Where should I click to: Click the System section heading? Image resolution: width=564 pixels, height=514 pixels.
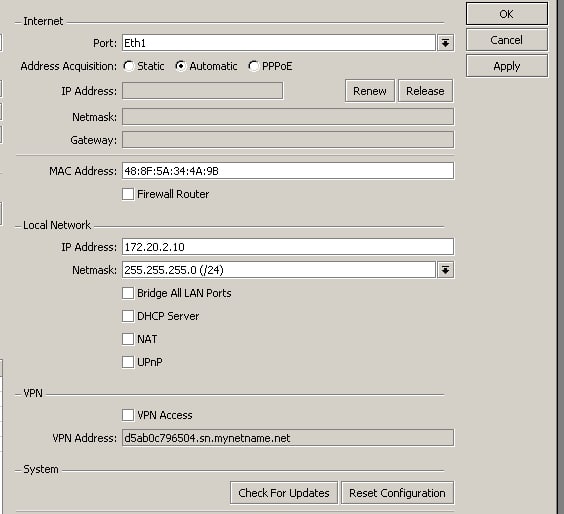pos(41,469)
